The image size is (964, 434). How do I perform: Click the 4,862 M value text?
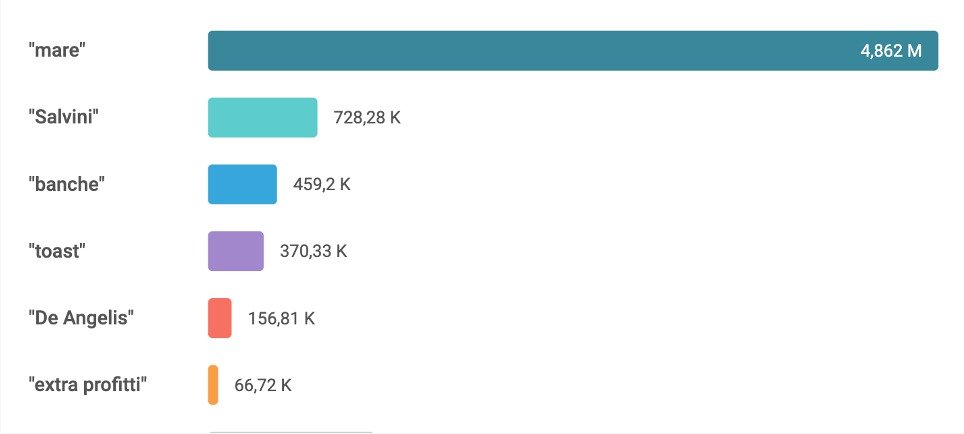coord(890,51)
